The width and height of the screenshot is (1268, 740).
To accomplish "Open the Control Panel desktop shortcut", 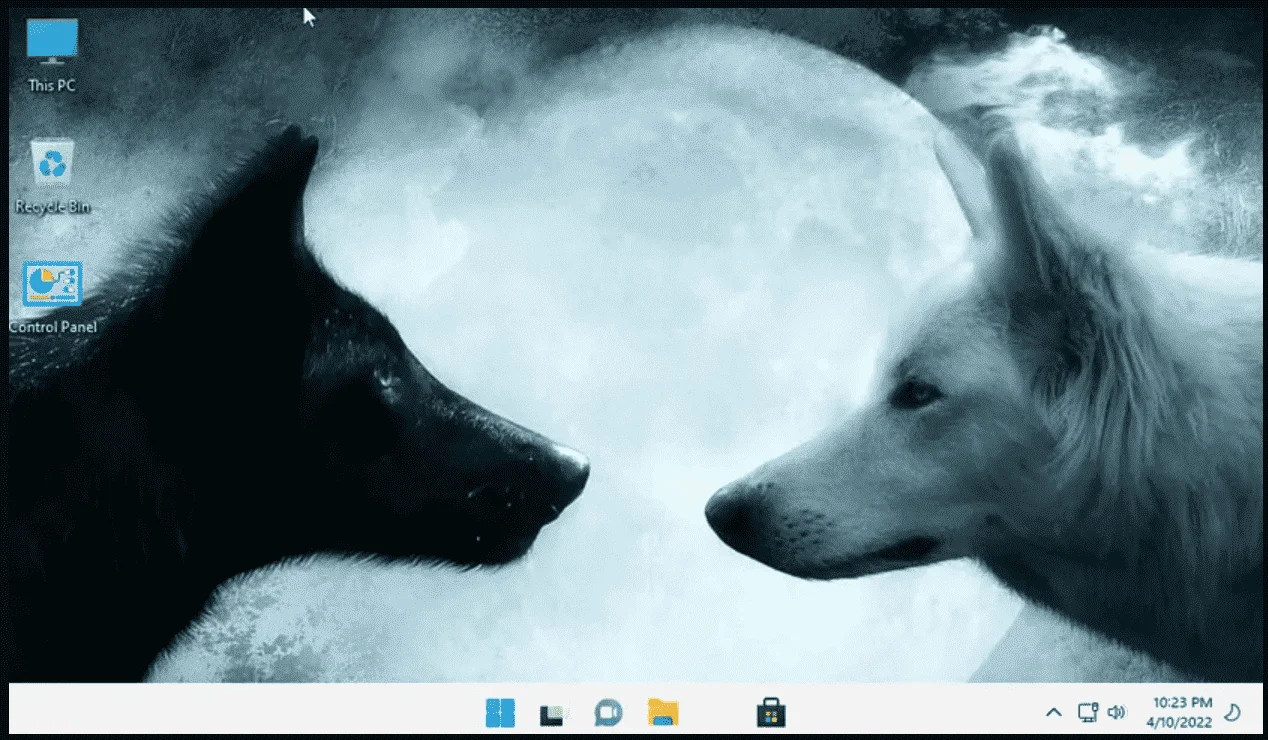I will [x=52, y=298].
